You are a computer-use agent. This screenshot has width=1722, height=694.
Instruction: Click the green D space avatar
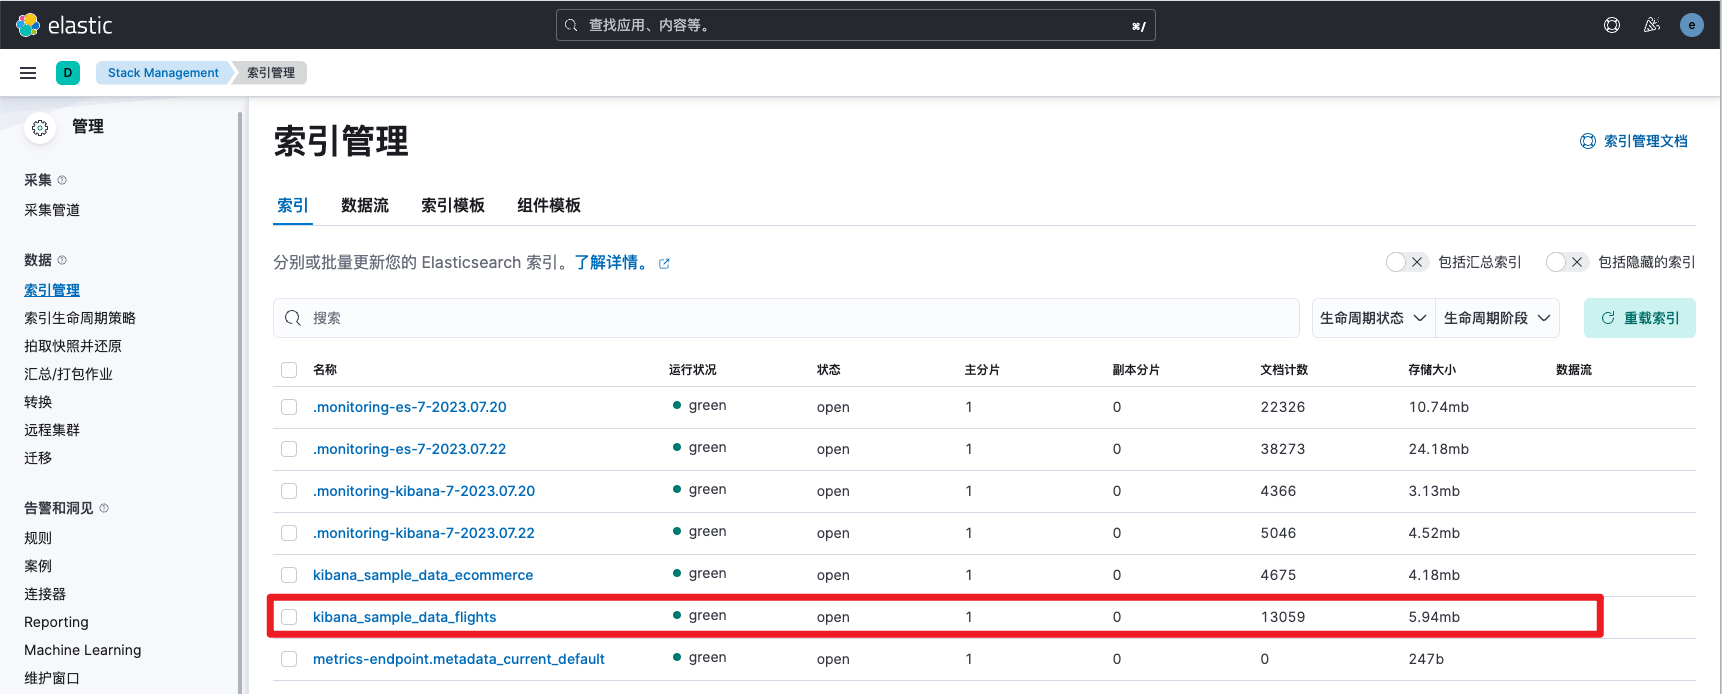[x=68, y=73]
